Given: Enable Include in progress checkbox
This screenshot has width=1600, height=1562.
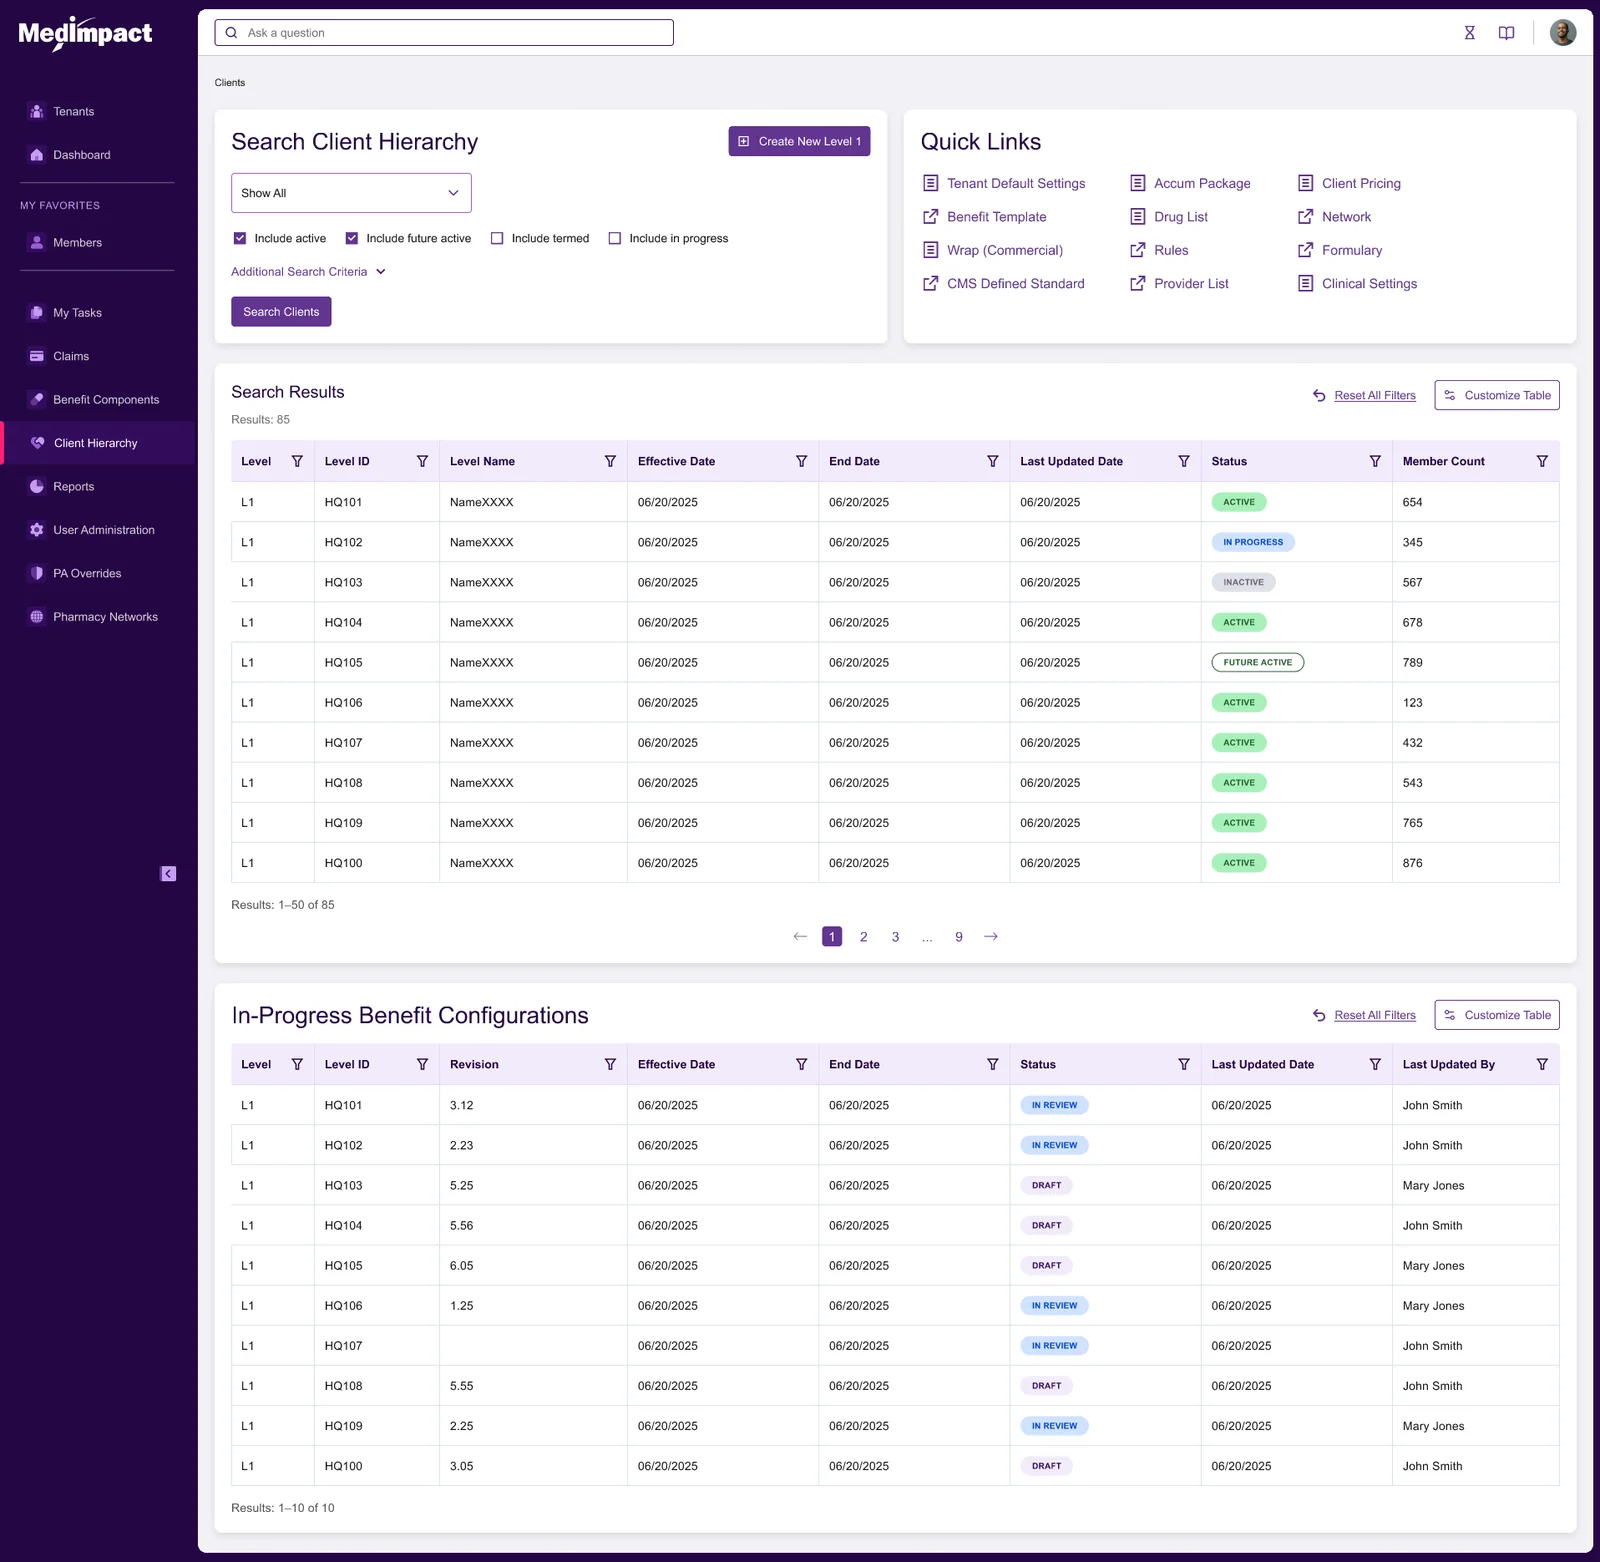Looking at the screenshot, I should click(615, 238).
